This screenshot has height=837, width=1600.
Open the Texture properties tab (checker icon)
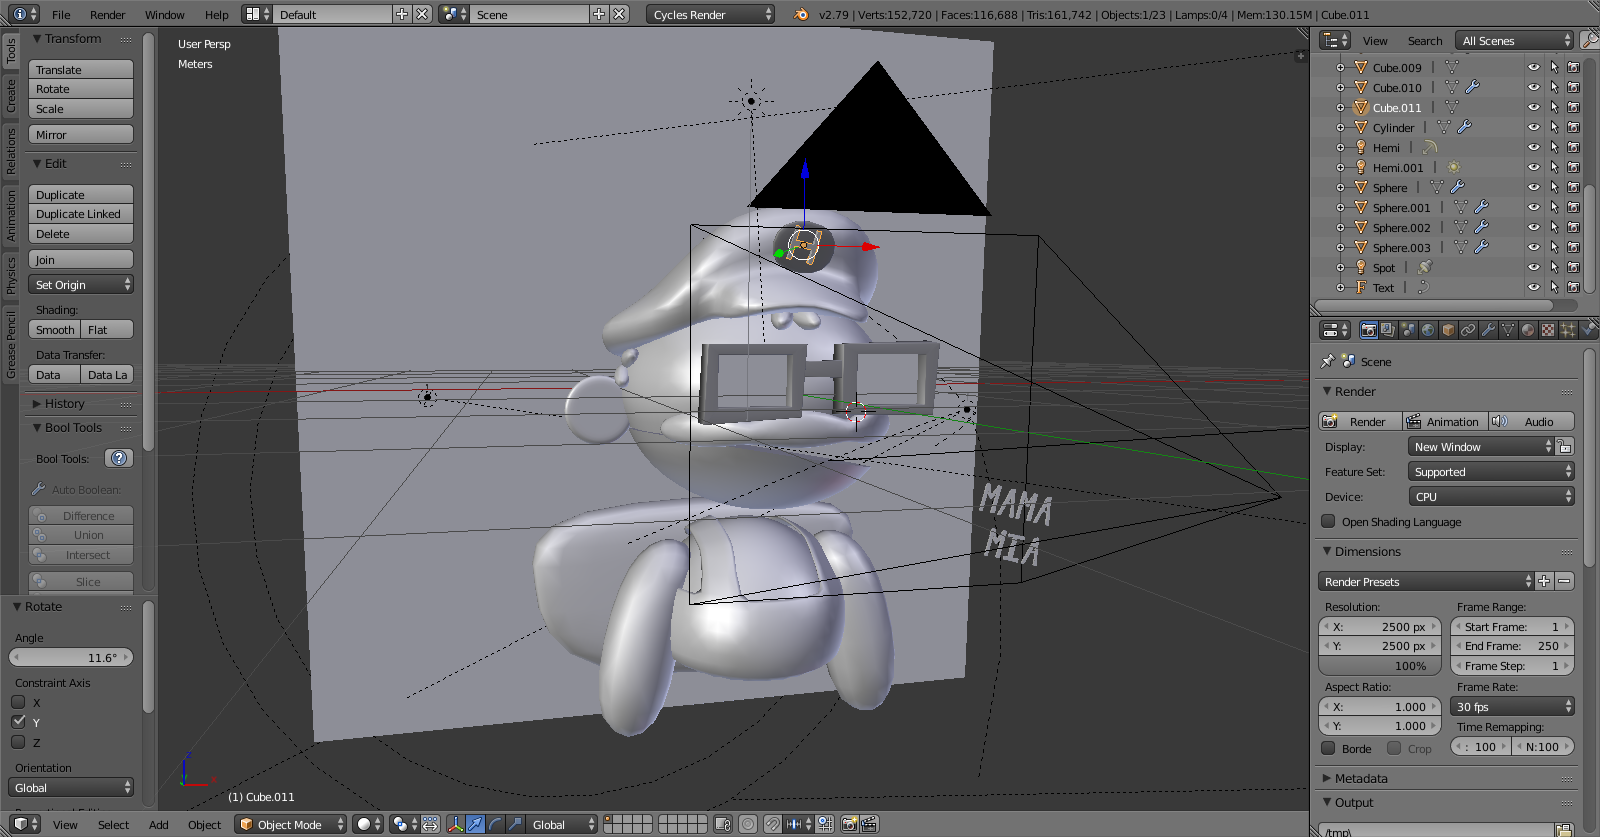tap(1548, 330)
